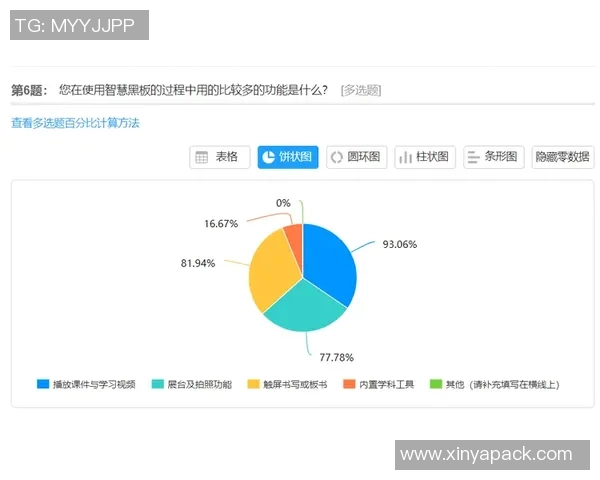This screenshot has width=600, height=480.
Task: Click the table grid icon in 表格
Action: point(201,157)
